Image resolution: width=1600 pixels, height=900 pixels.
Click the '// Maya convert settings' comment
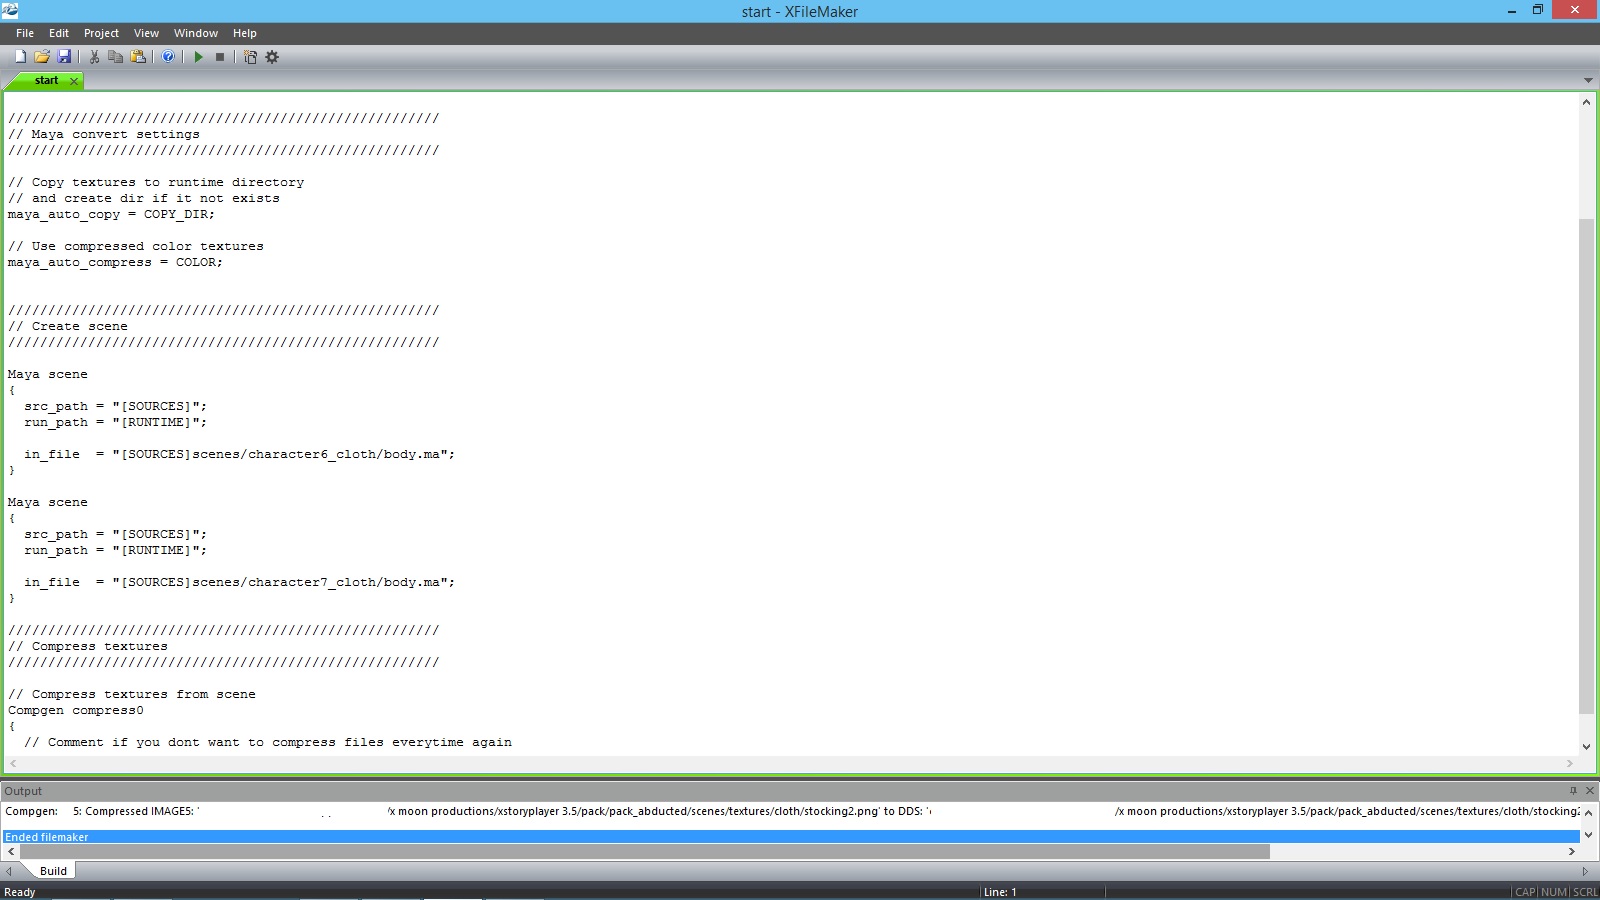click(104, 134)
